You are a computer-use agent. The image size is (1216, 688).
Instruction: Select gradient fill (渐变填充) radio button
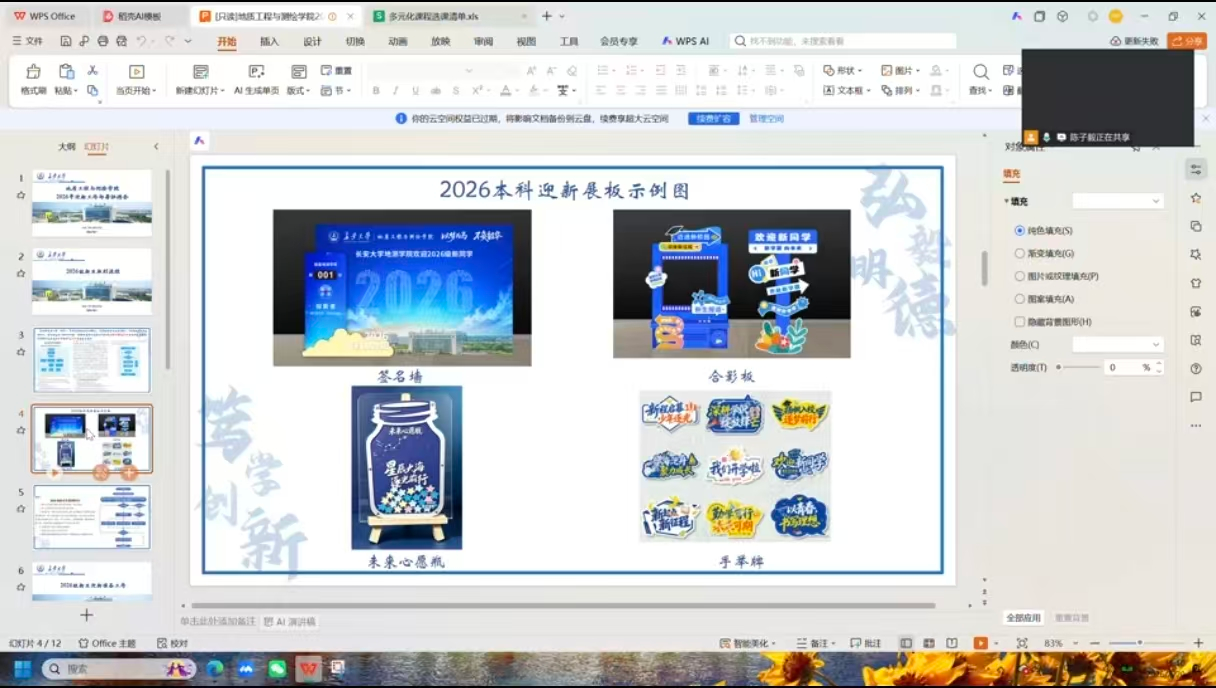tap(1020, 254)
